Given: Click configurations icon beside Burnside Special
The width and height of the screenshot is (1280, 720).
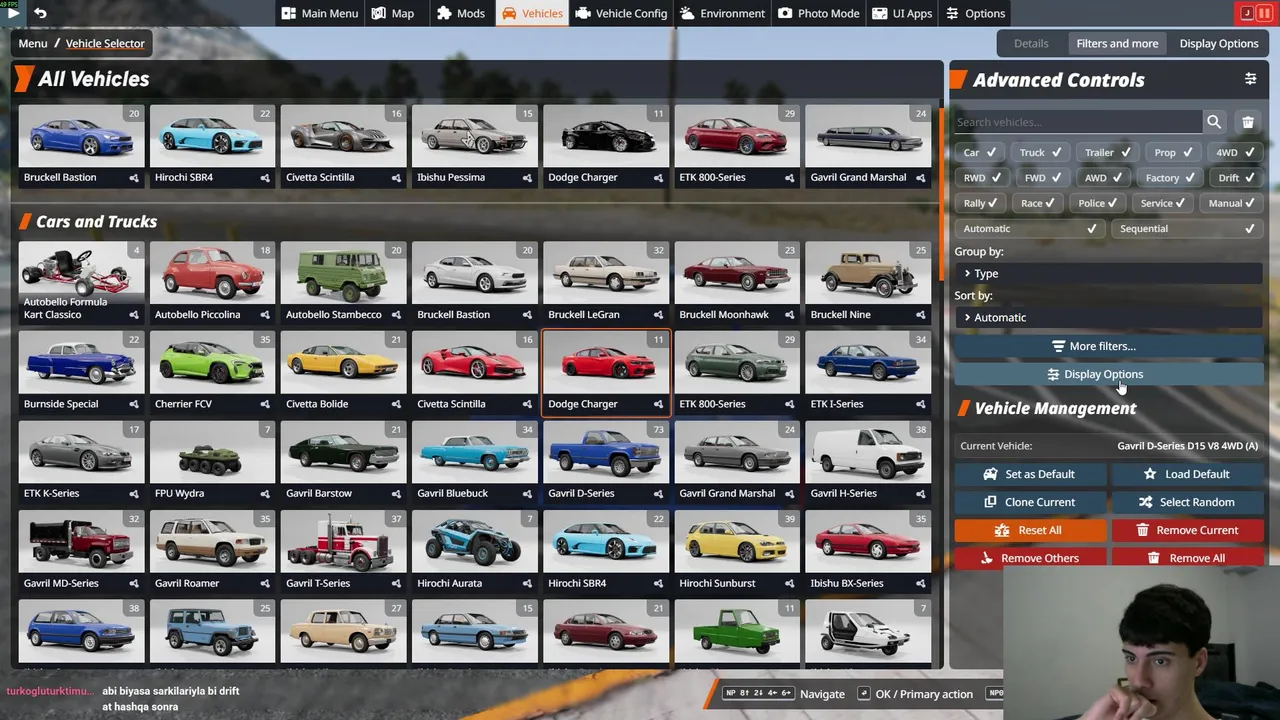Looking at the screenshot, I should pyautogui.click(x=133, y=404).
